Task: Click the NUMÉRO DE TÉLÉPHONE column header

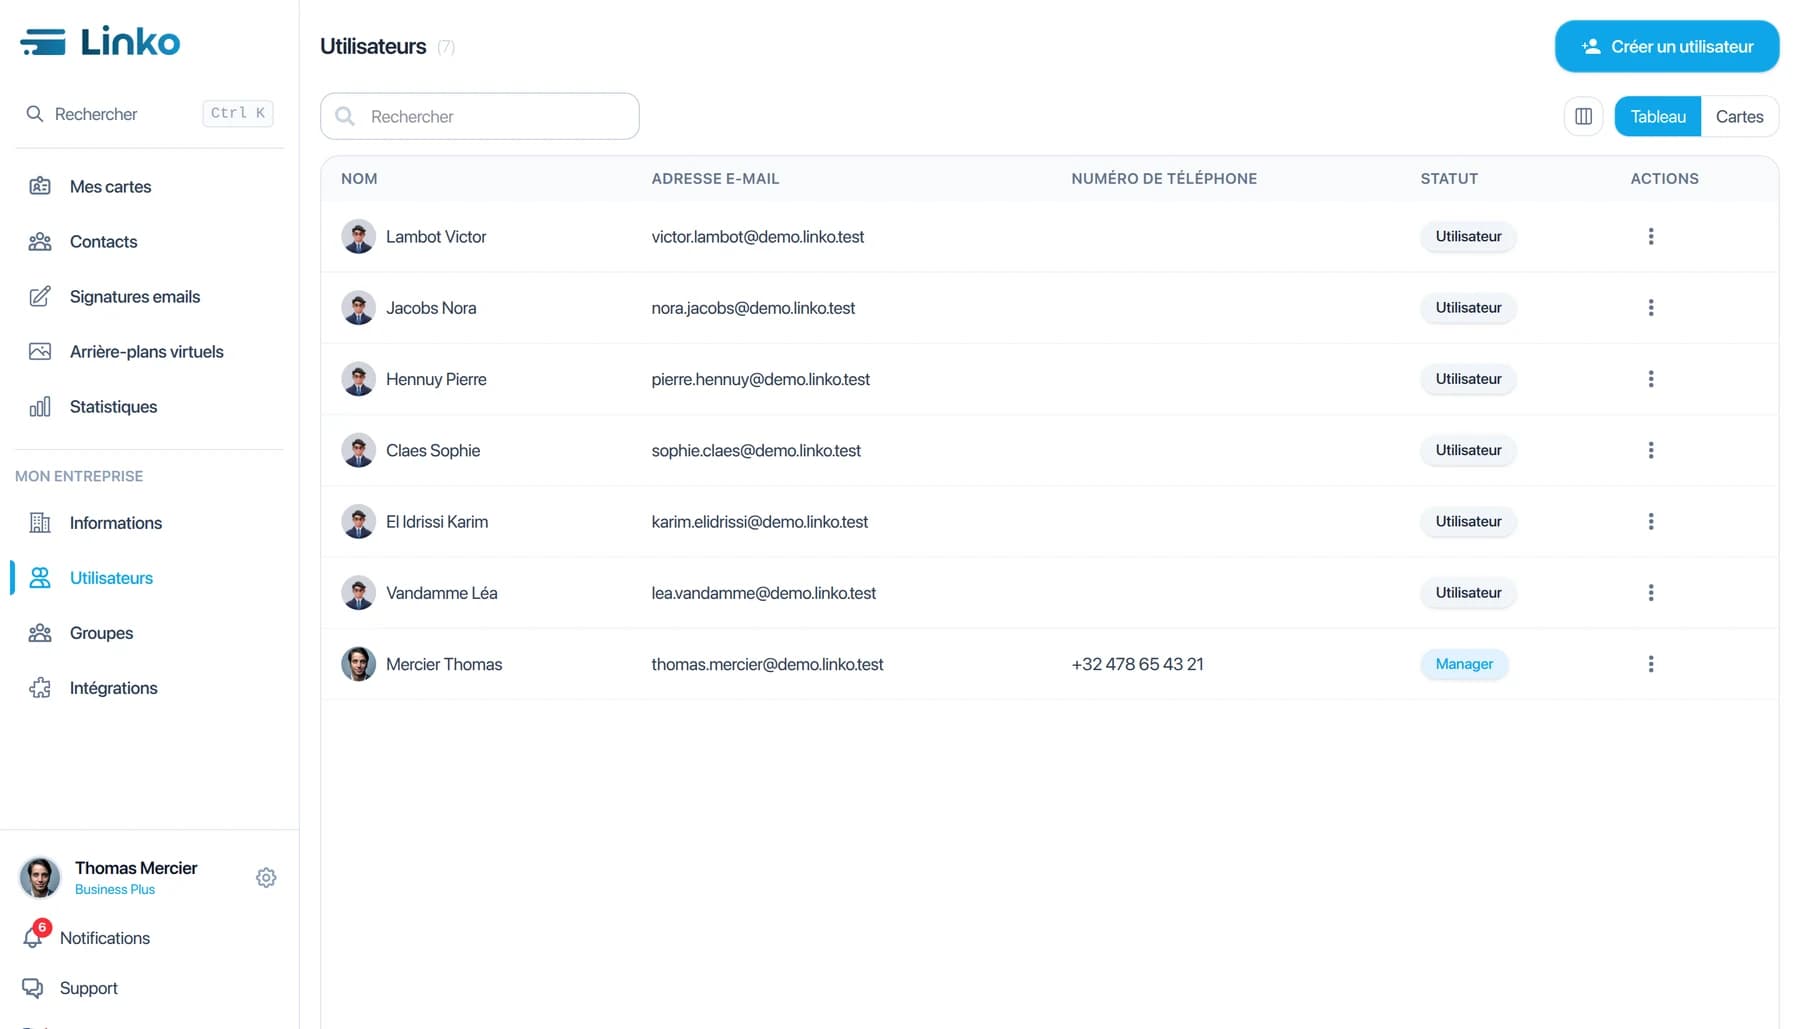Action: coord(1164,178)
